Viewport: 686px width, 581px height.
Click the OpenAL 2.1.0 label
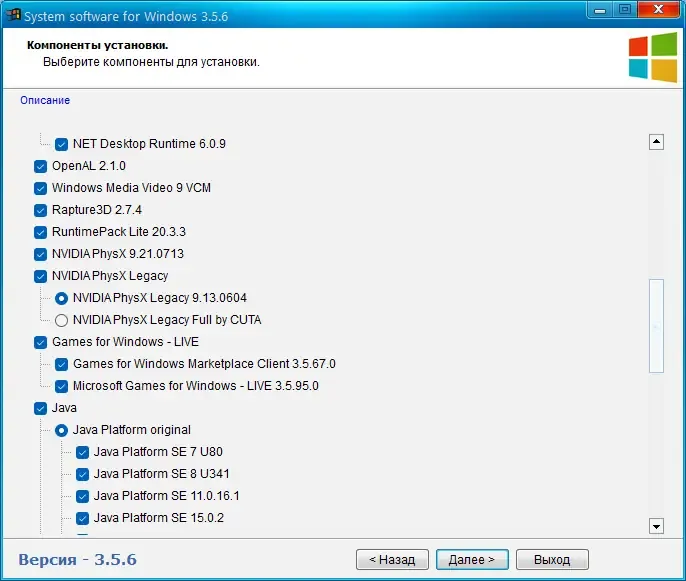89,166
